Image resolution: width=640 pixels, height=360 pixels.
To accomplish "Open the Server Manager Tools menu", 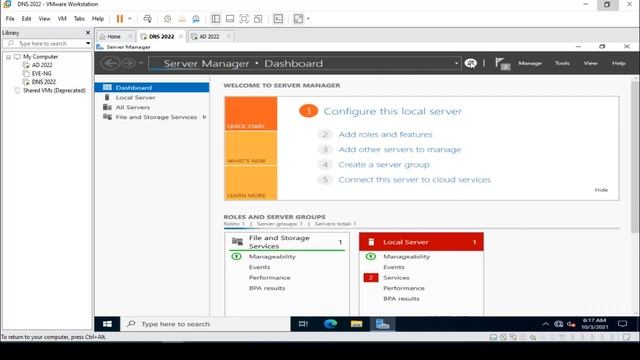I will [562, 63].
